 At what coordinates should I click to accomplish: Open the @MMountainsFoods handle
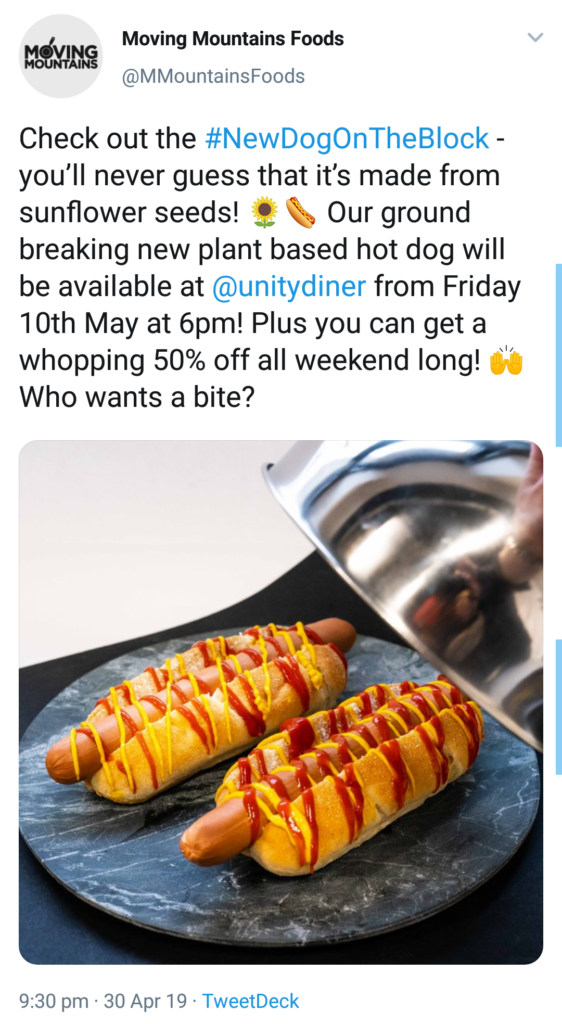(x=213, y=76)
